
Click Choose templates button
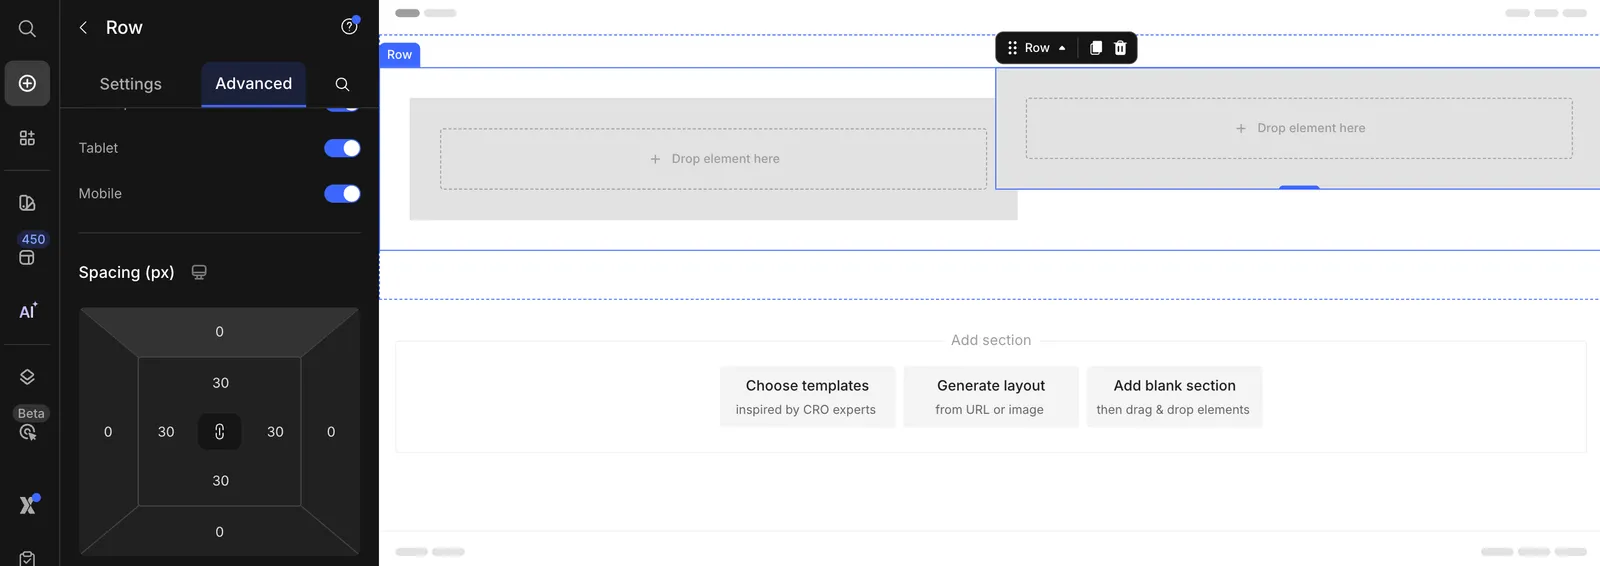(x=807, y=397)
